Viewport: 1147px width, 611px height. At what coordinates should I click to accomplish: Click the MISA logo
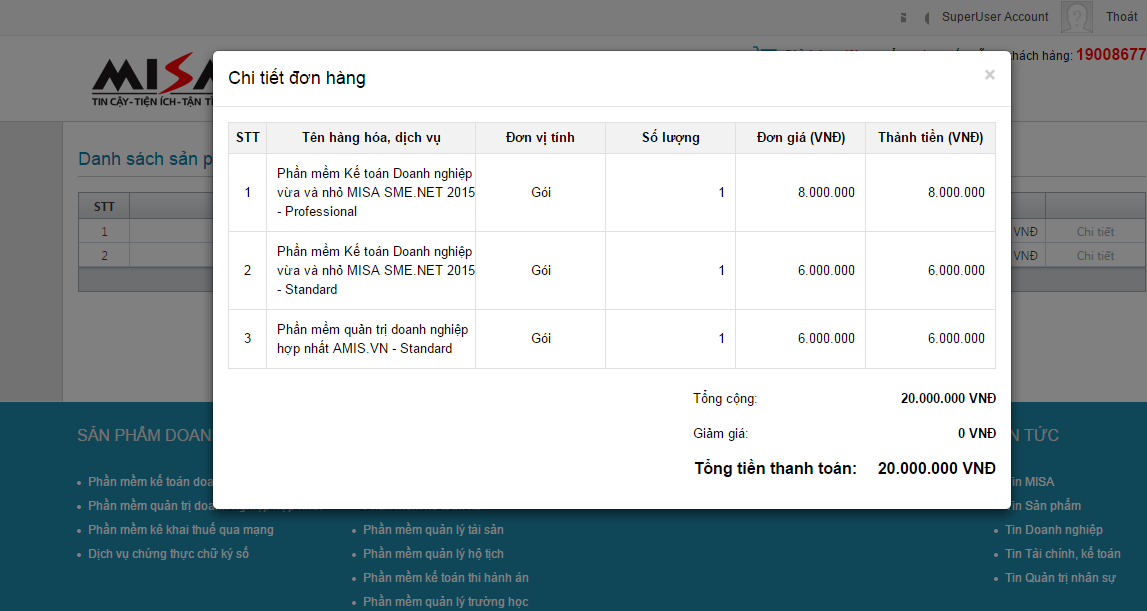click(152, 80)
